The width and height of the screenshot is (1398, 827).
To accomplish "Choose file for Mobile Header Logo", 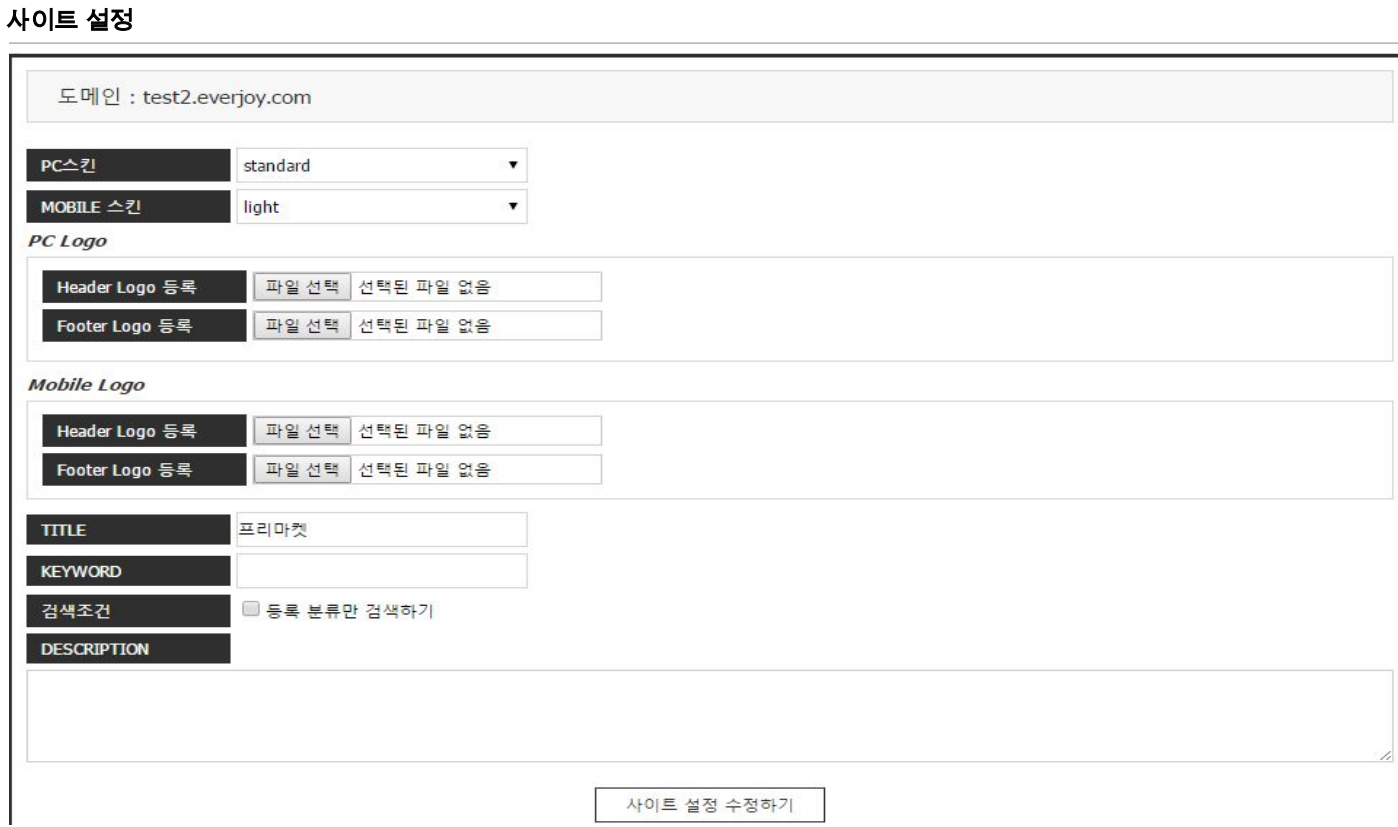I will click(301, 431).
